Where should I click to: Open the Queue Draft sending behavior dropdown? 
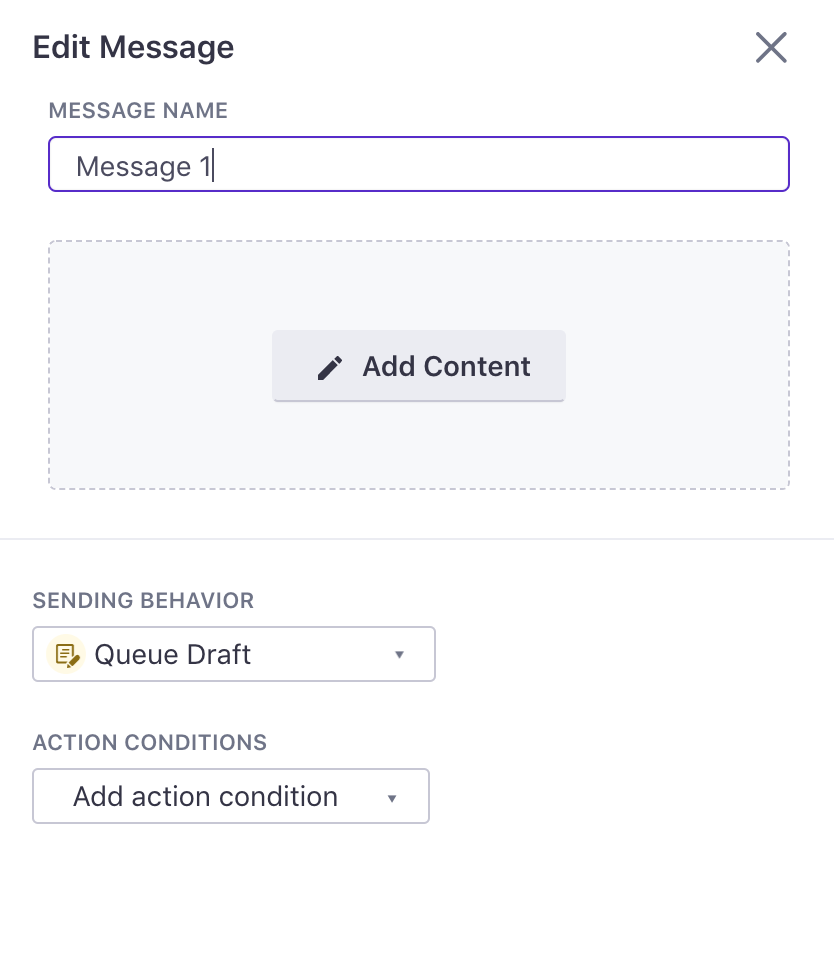pos(233,654)
